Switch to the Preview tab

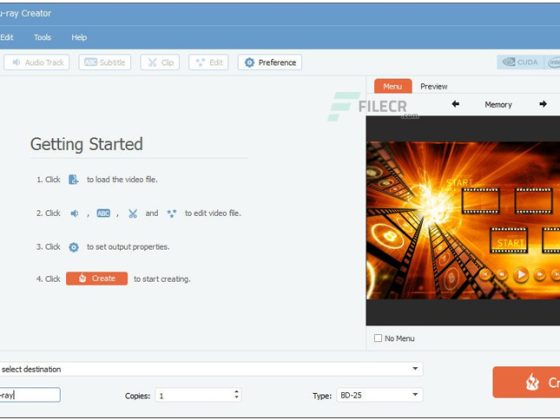(x=434, y=86)
